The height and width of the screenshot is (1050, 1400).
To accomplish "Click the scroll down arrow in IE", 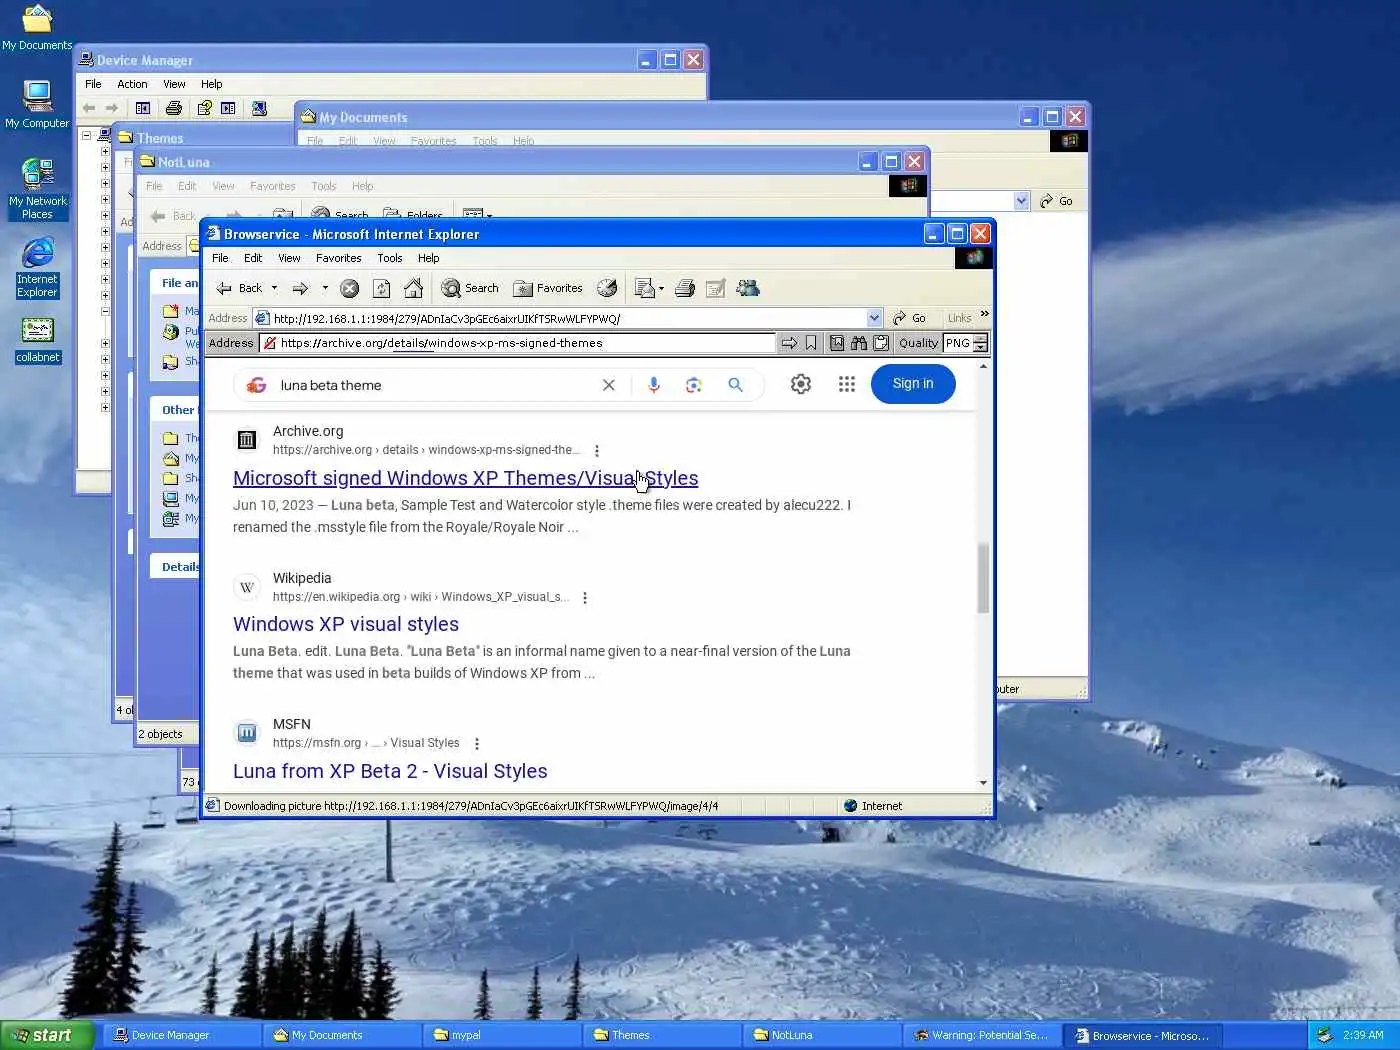I will (983, 783).
